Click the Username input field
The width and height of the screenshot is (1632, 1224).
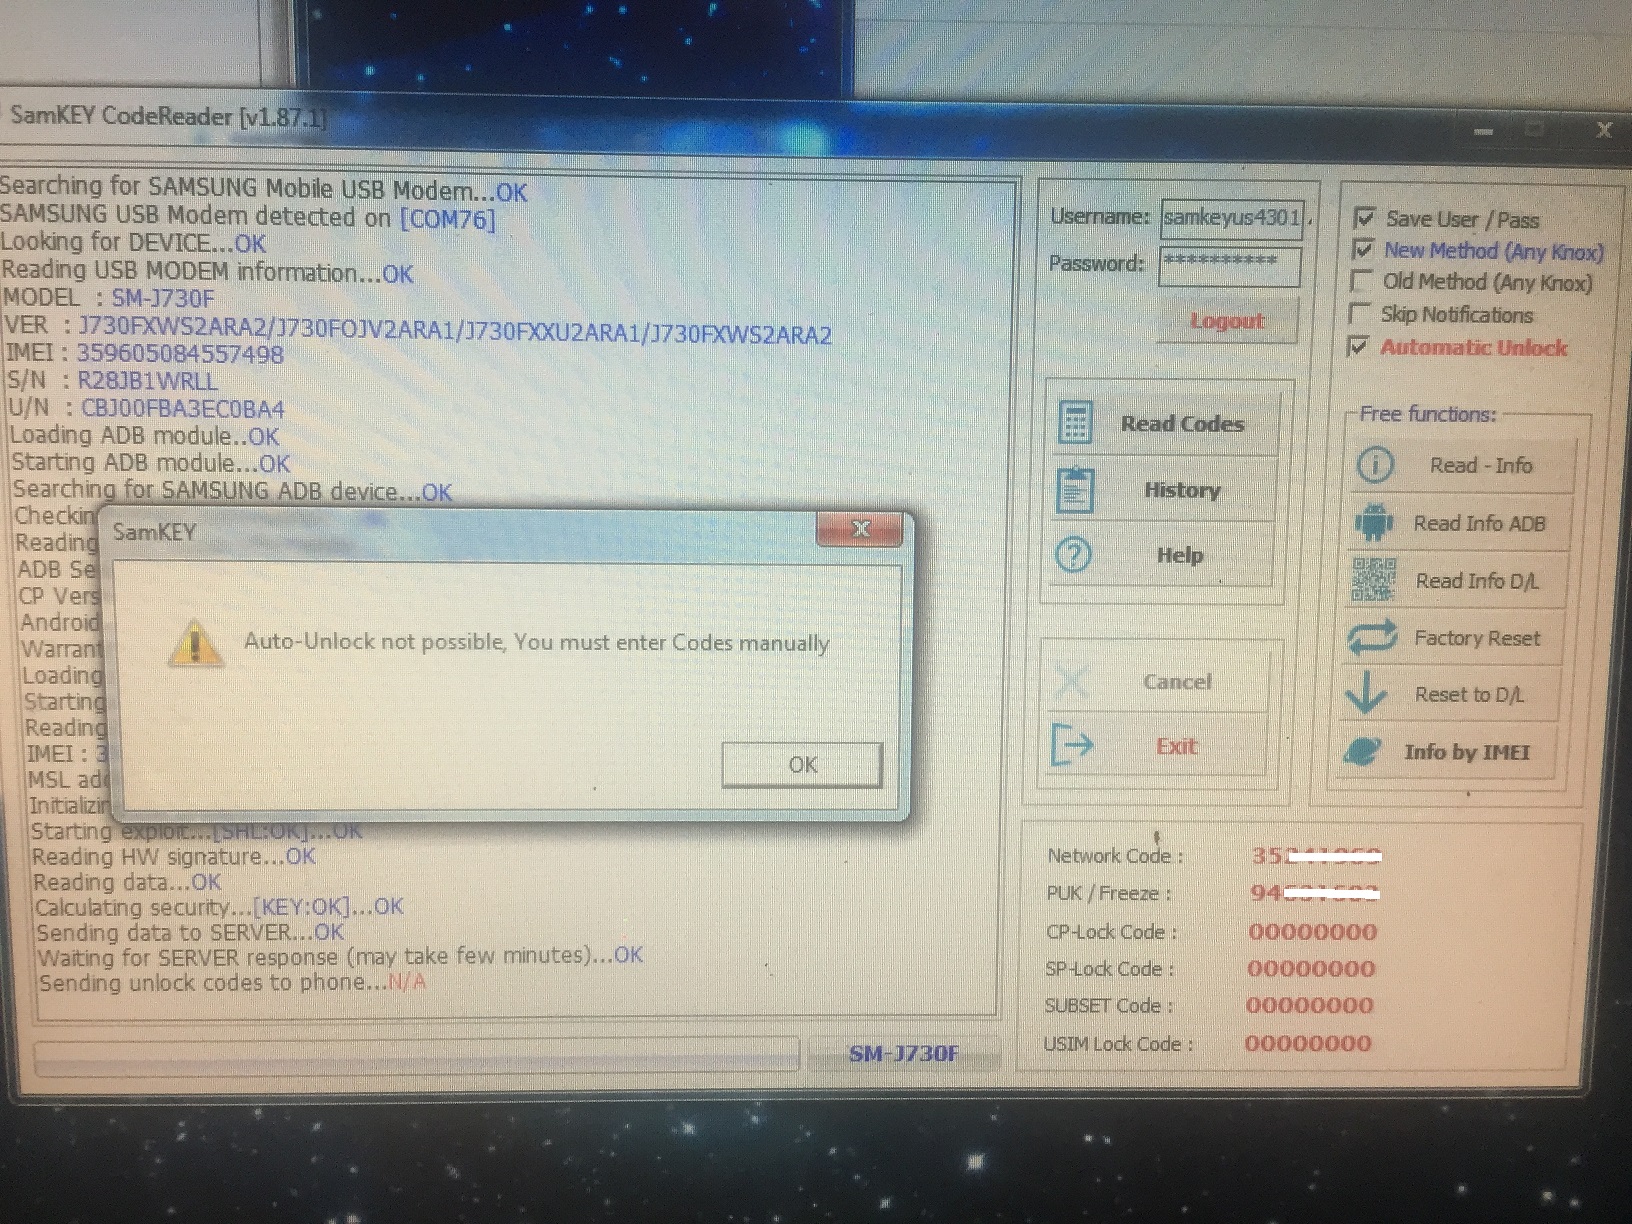[x=1232, y=217]
